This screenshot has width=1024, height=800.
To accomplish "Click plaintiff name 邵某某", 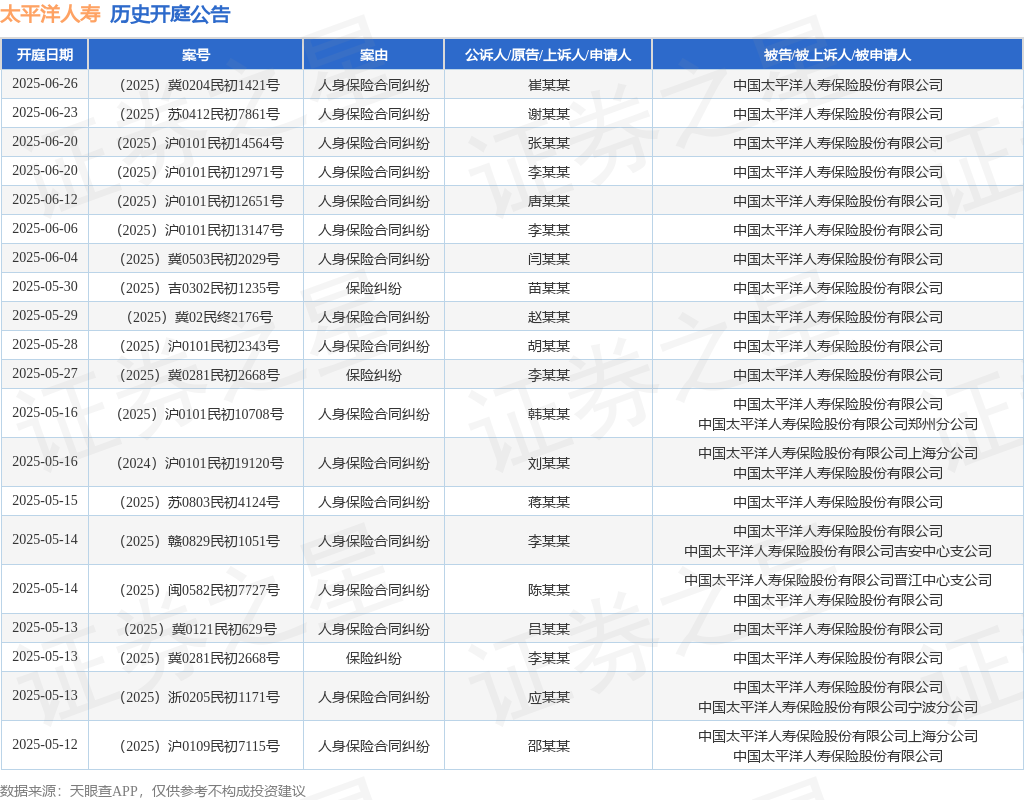I will pyautogui.click(x=549, y=746).
